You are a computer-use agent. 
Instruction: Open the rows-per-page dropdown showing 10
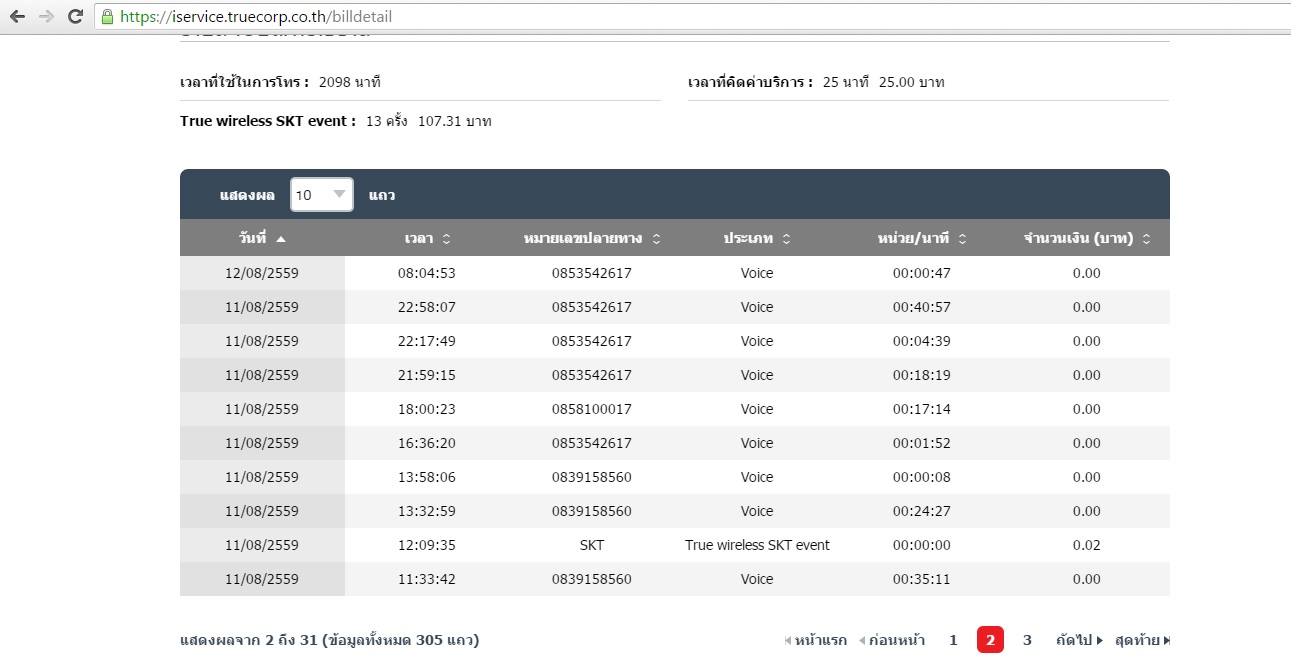(x=321, y=195)
